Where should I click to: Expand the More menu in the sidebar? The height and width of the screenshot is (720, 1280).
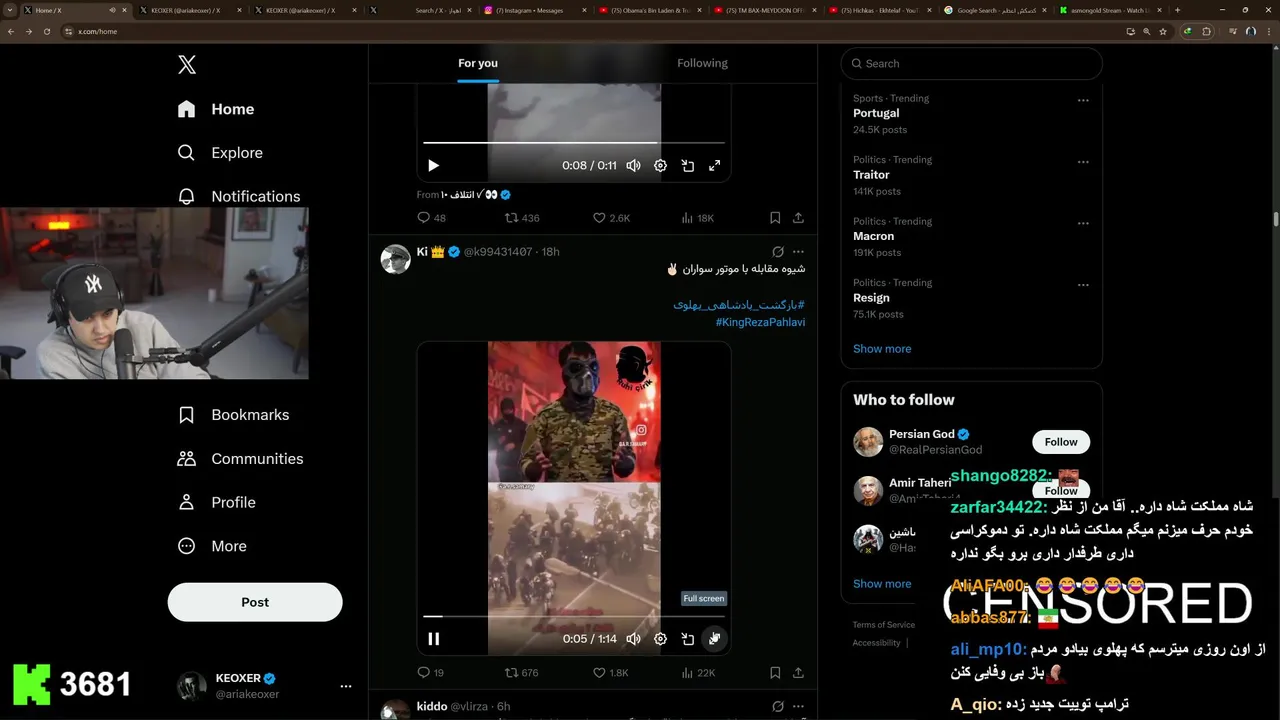(x=212, y=546)
